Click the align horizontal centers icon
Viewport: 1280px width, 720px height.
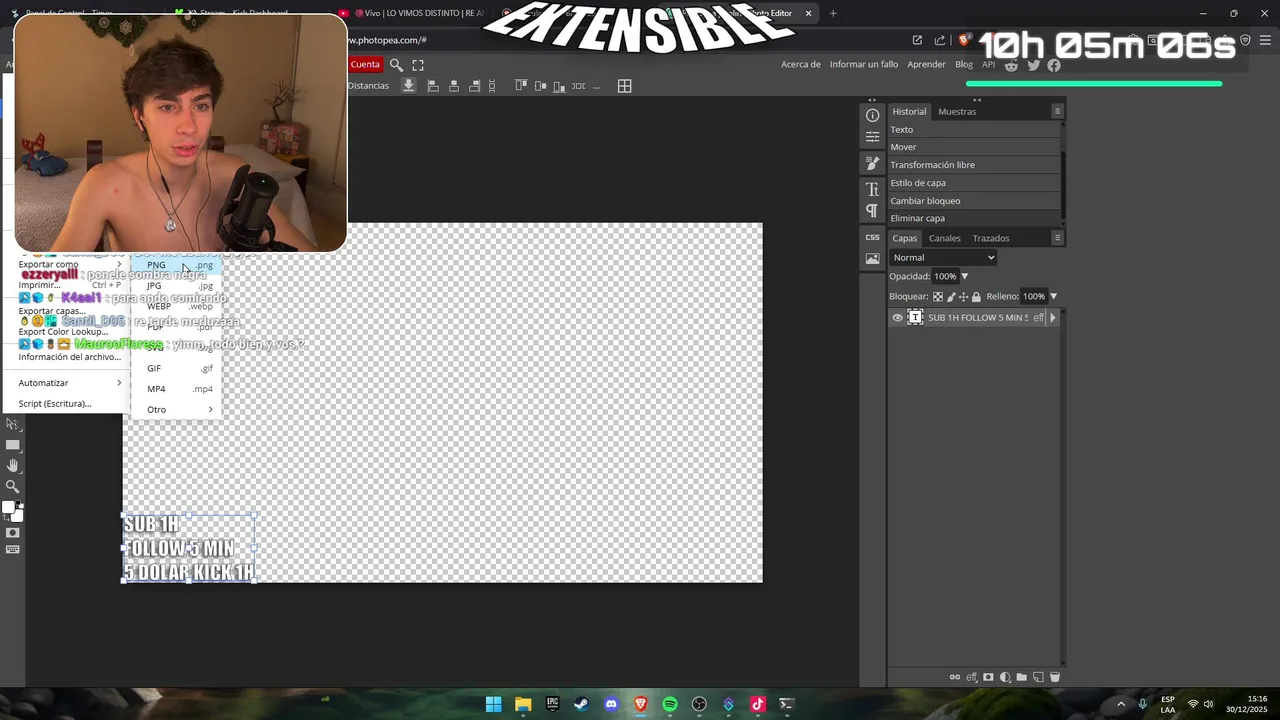[x=454, y=86]
